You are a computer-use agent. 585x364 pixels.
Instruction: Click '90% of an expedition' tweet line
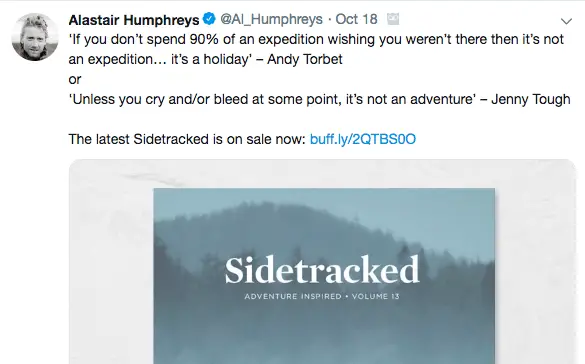316,39
